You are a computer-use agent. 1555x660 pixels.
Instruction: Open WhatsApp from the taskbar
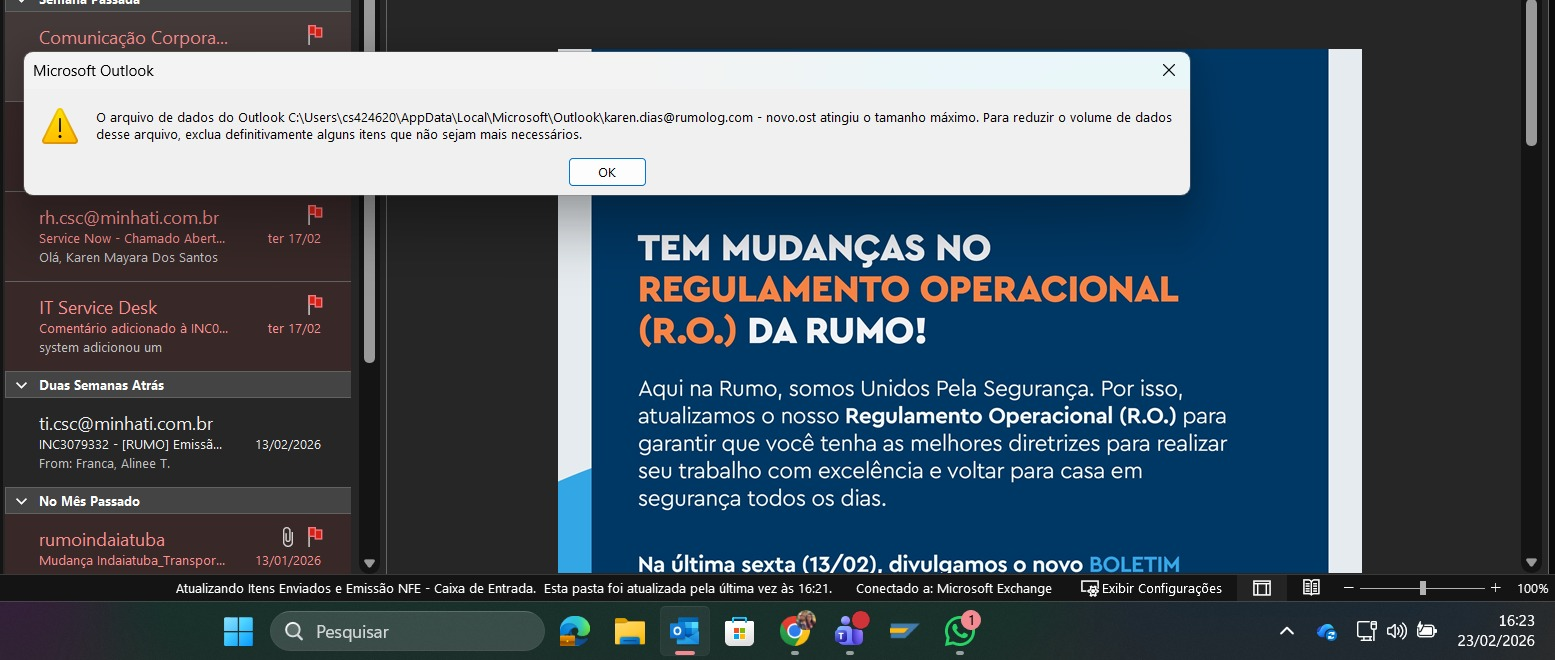click(x=960, y=631)
